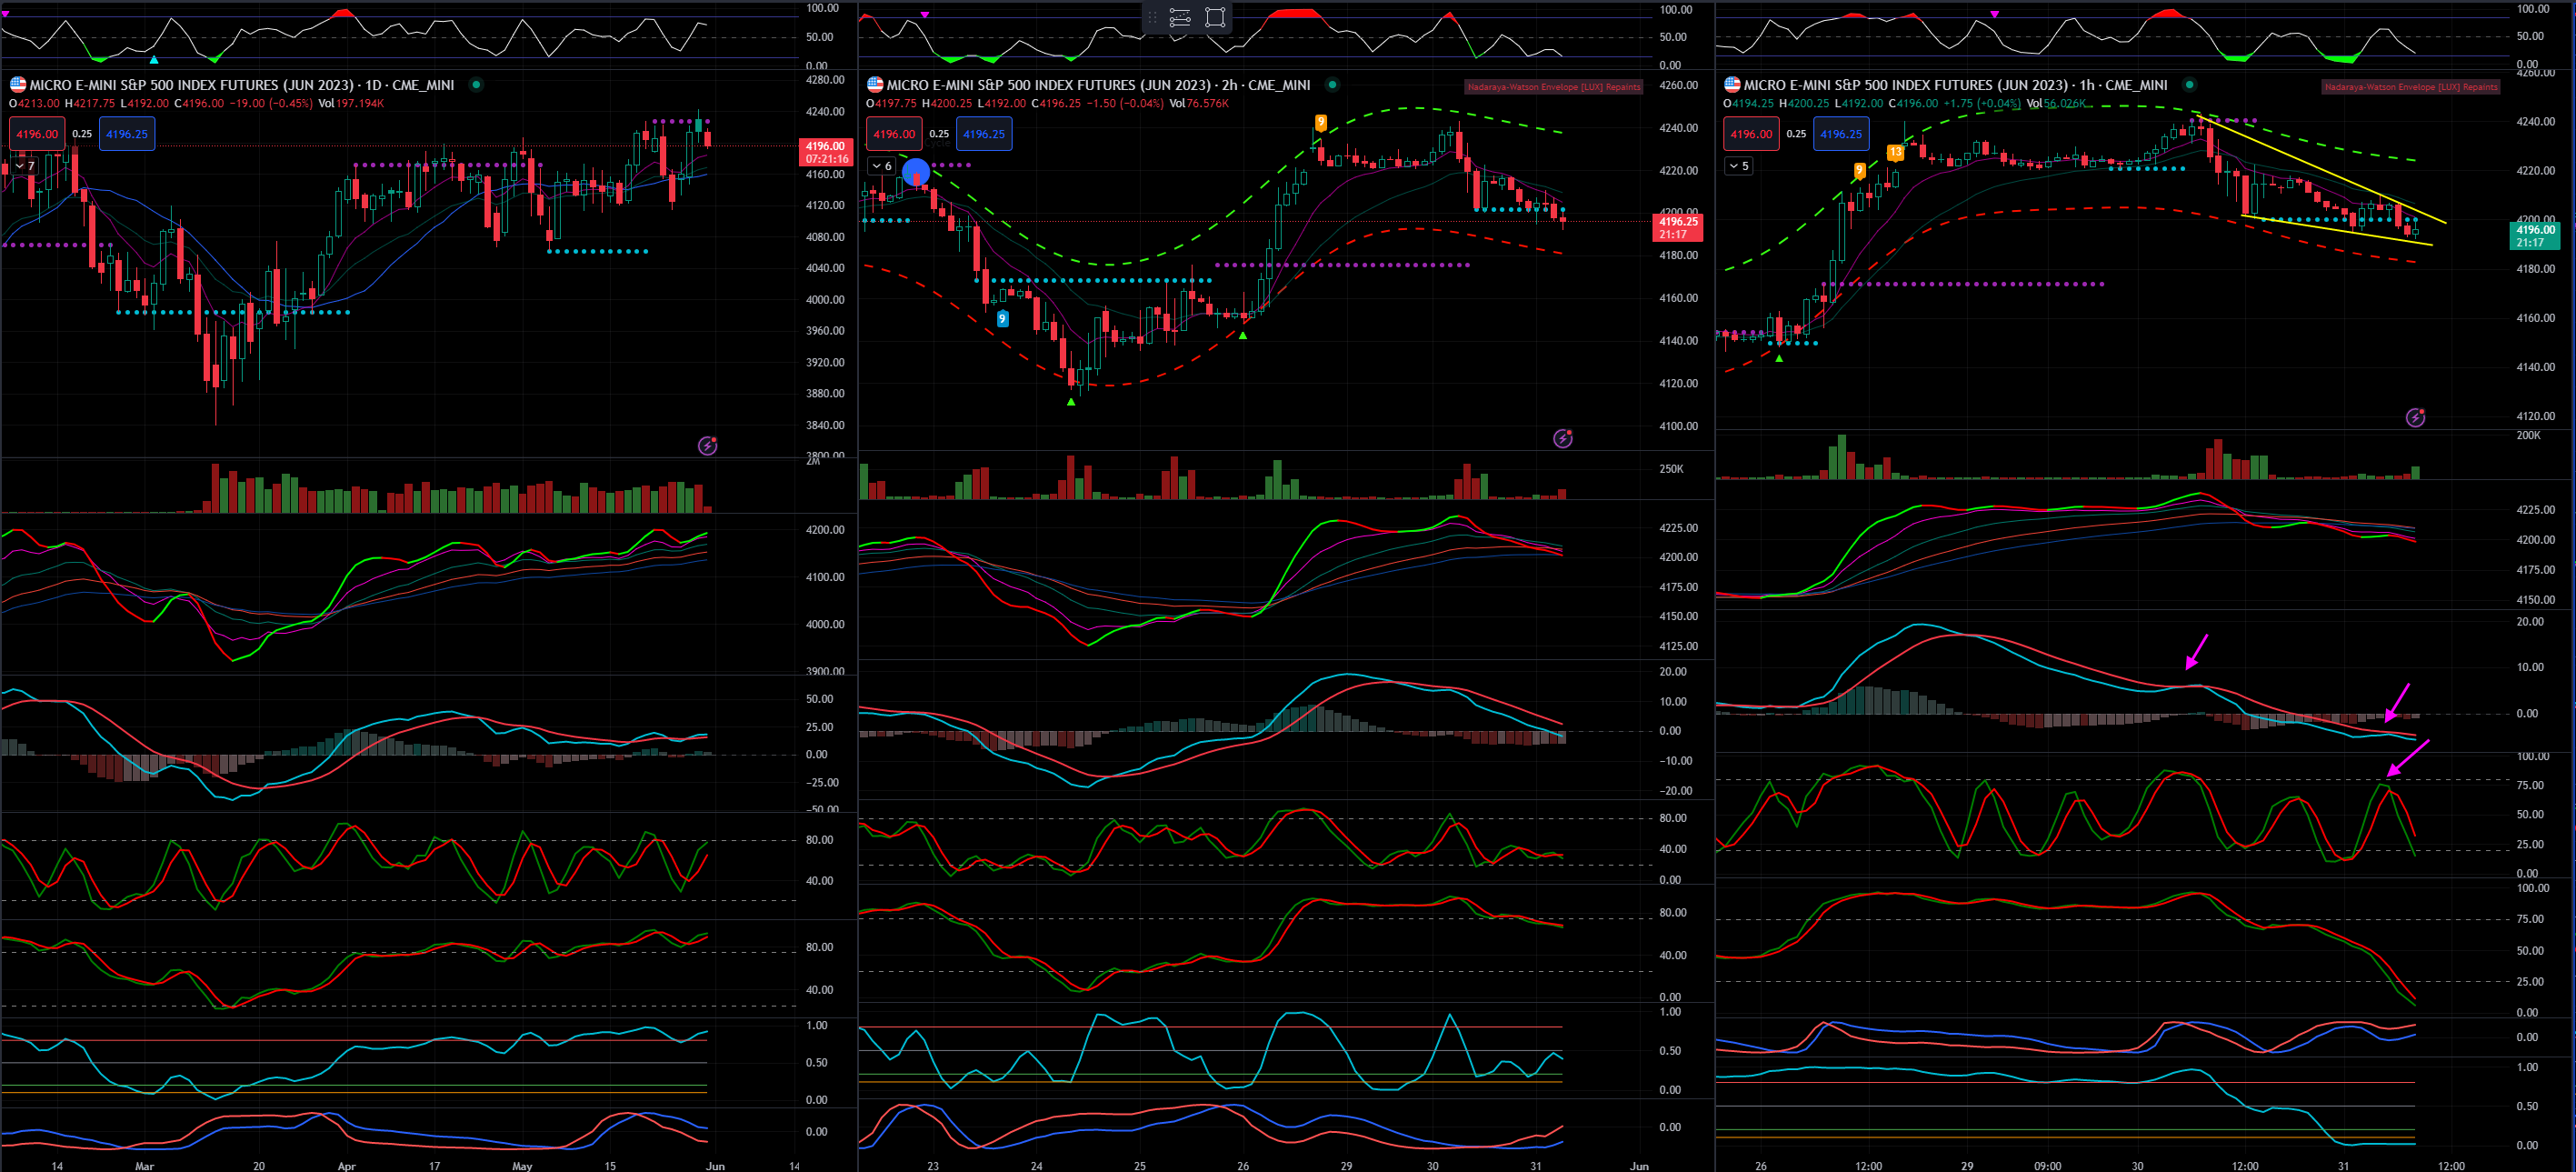Click the purple lightning icon on 1D chart
Screen dimensions: 2576x1172
click(707, 446)
